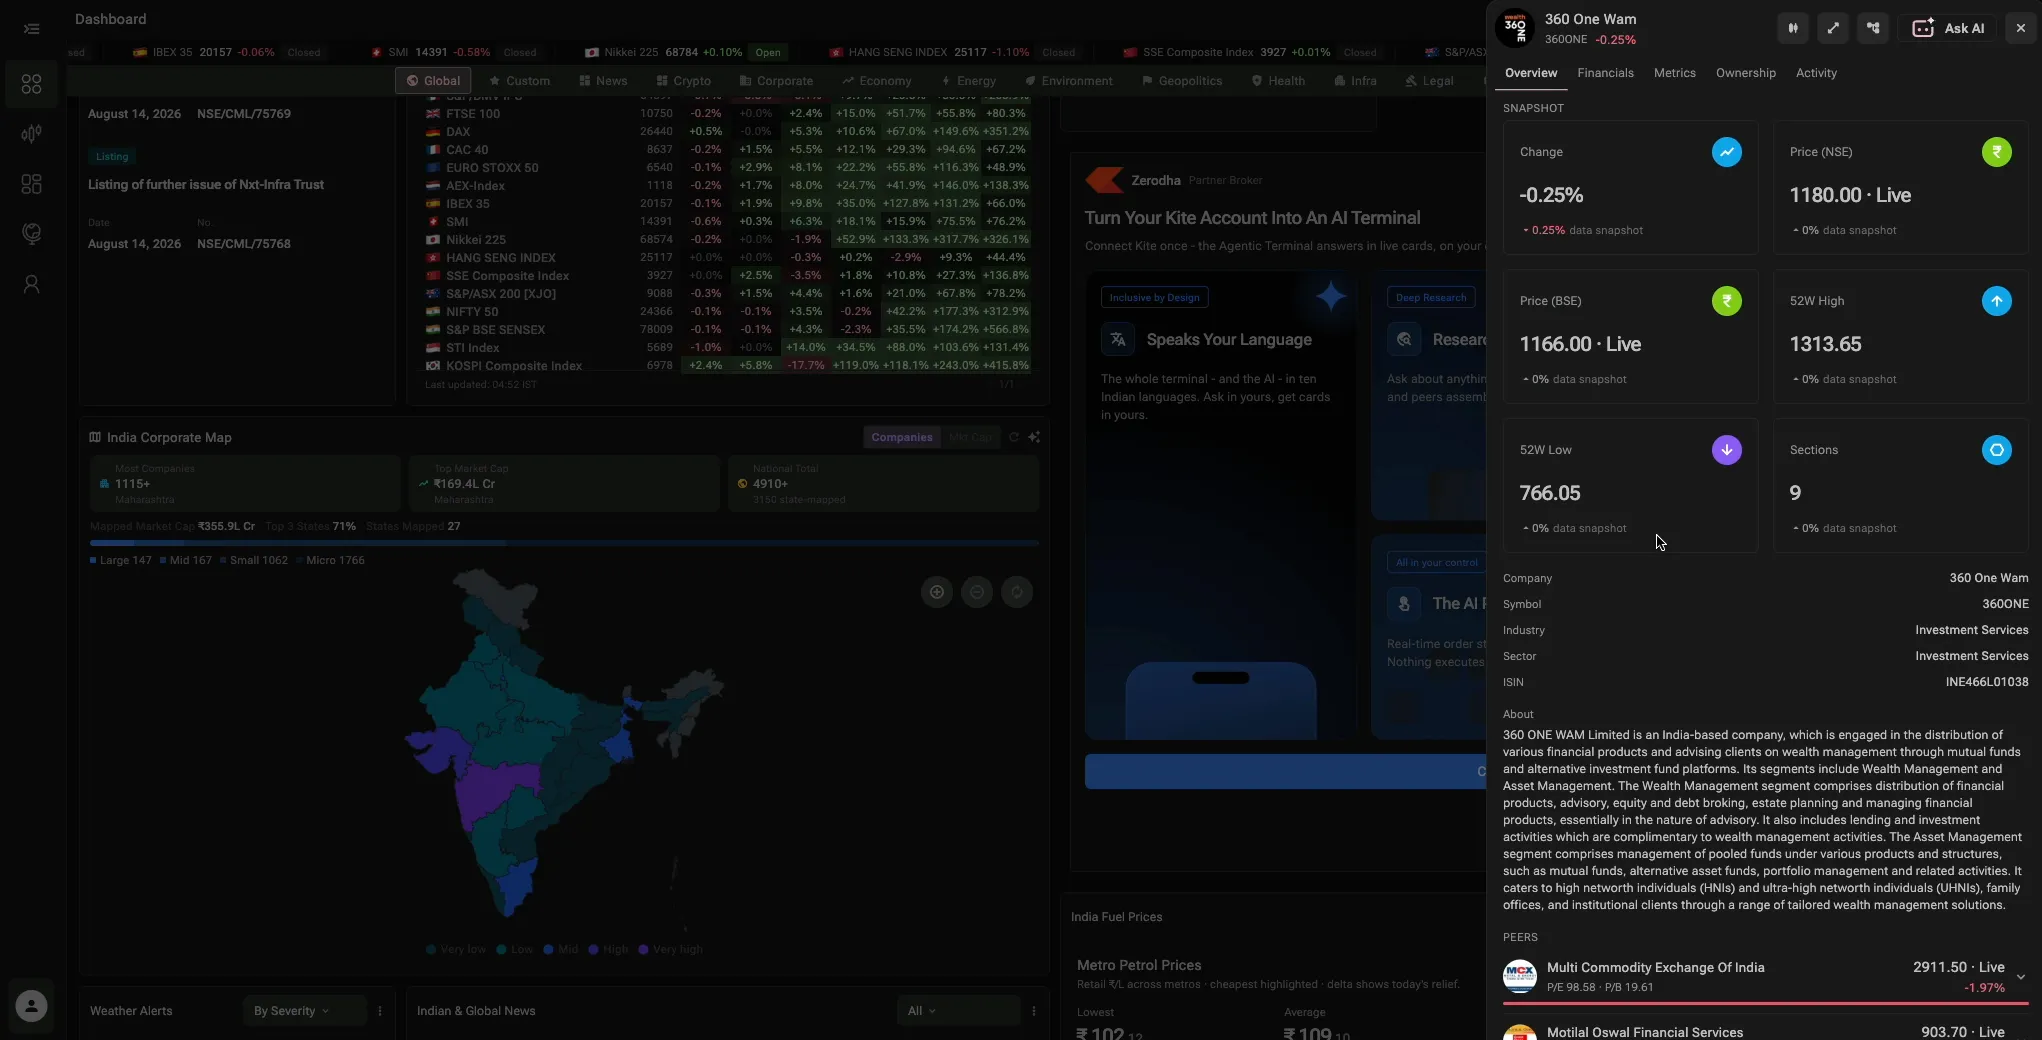Click the AI sparkle icon on India Corporate Map
The image size is (2042, 1040).
pos(1034,437)
